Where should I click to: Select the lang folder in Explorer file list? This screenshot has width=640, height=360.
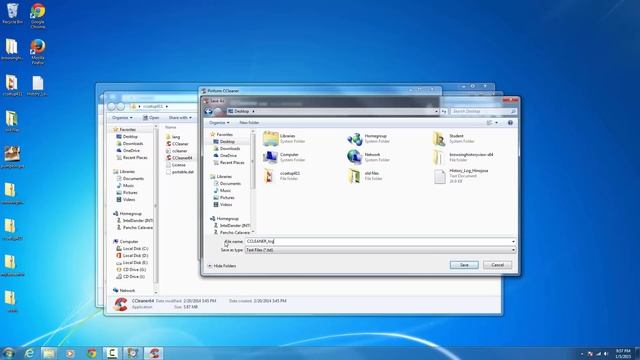click(x=176, y=137)
